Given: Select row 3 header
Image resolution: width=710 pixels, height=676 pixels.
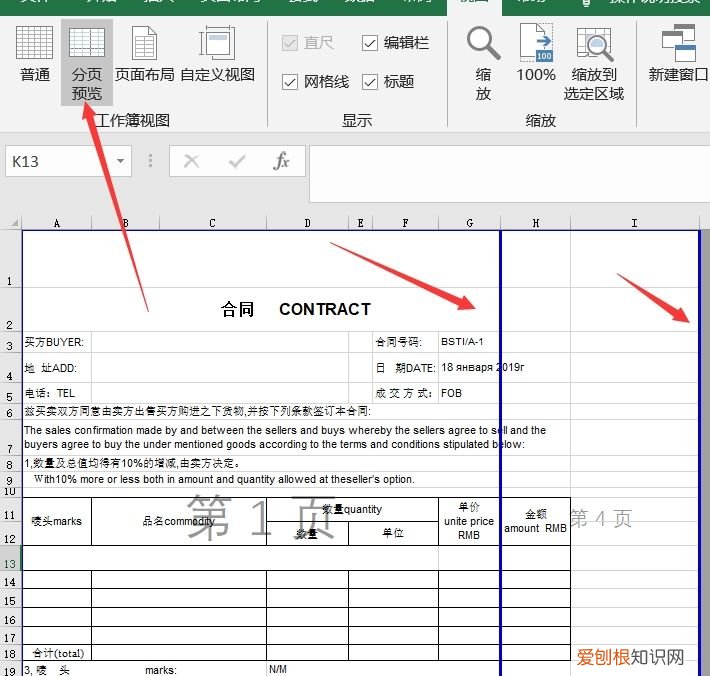Looking at the screenshot, I should point(10,343).
